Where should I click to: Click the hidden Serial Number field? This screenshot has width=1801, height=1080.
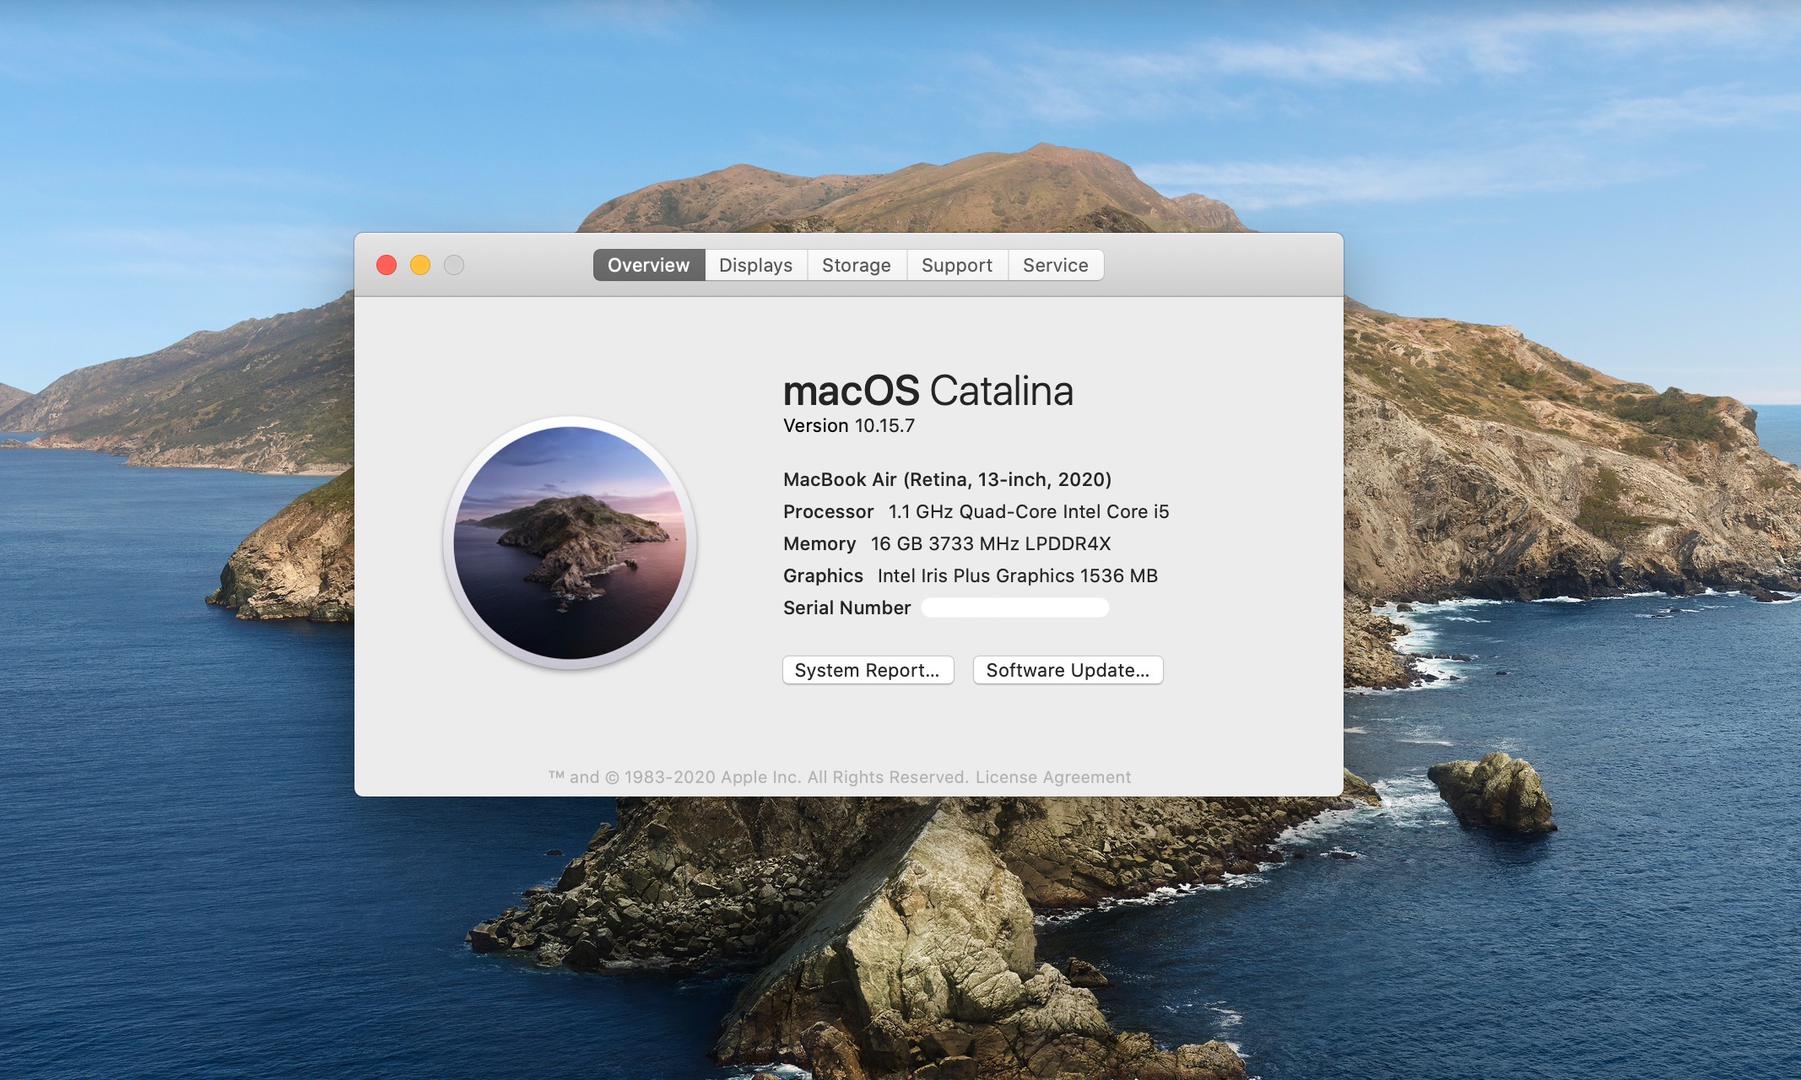(x=1014, y=608)
